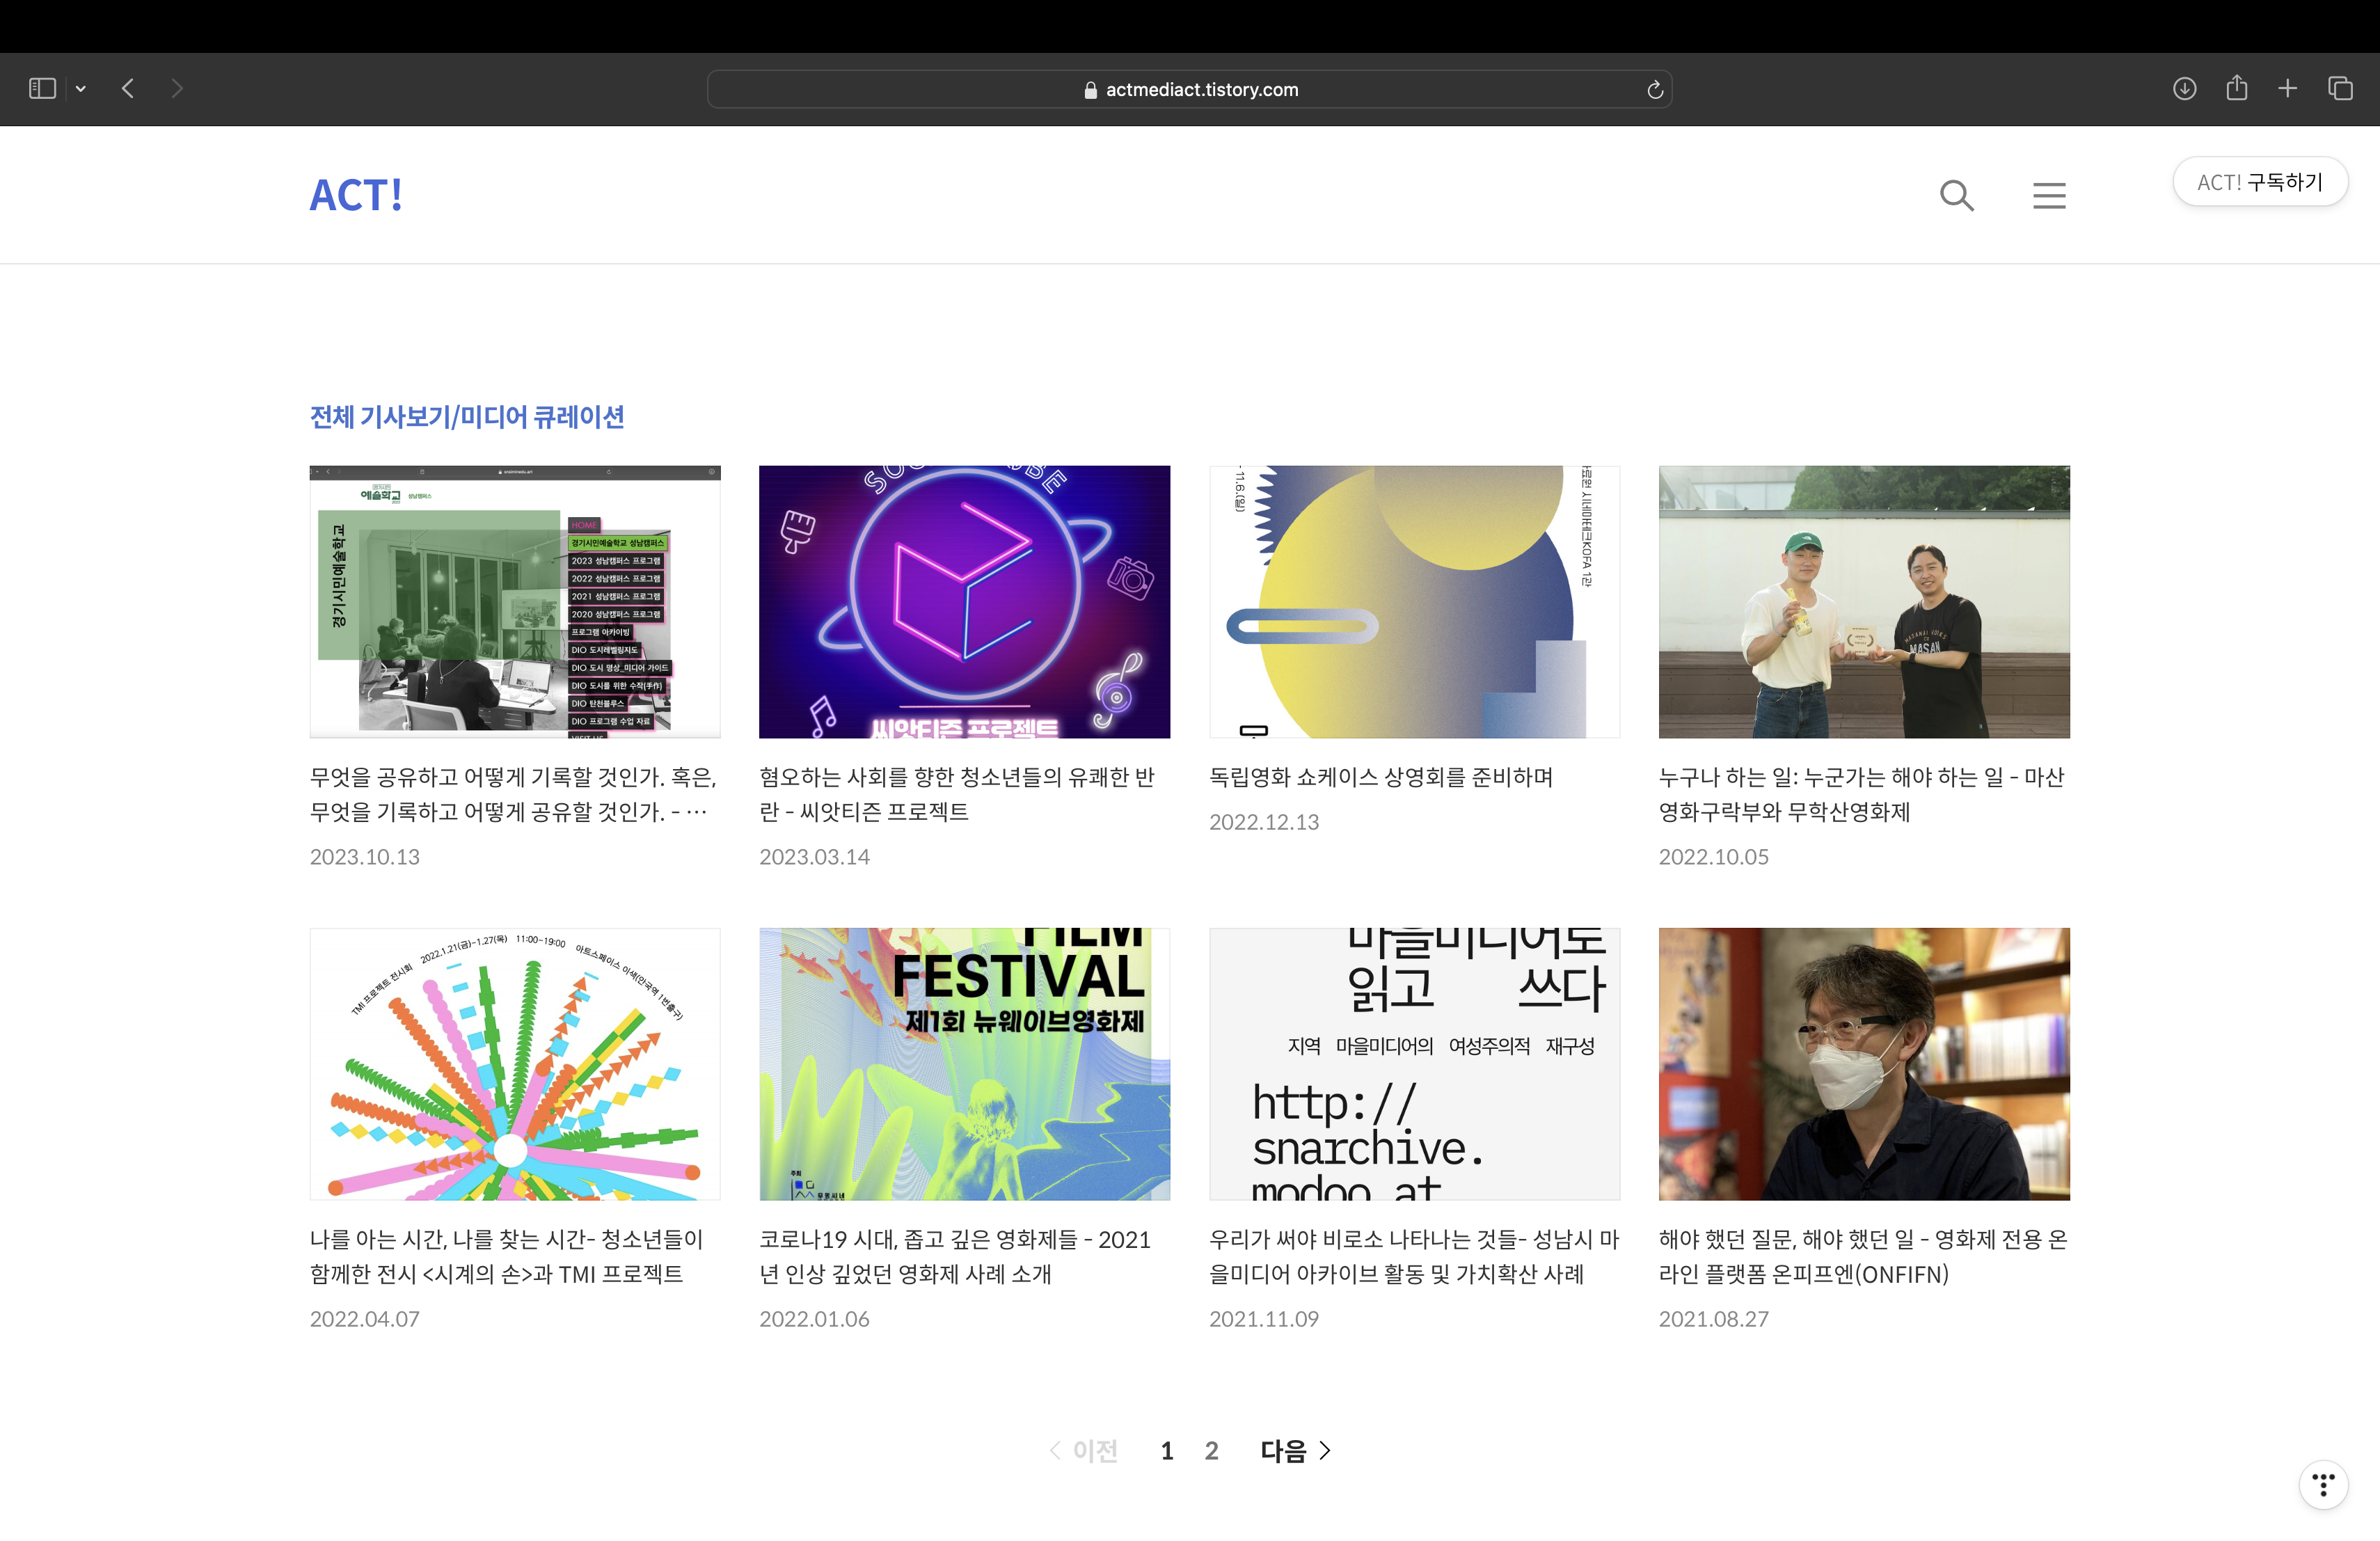Click the Share icon in toolbar

[2236, 89]
